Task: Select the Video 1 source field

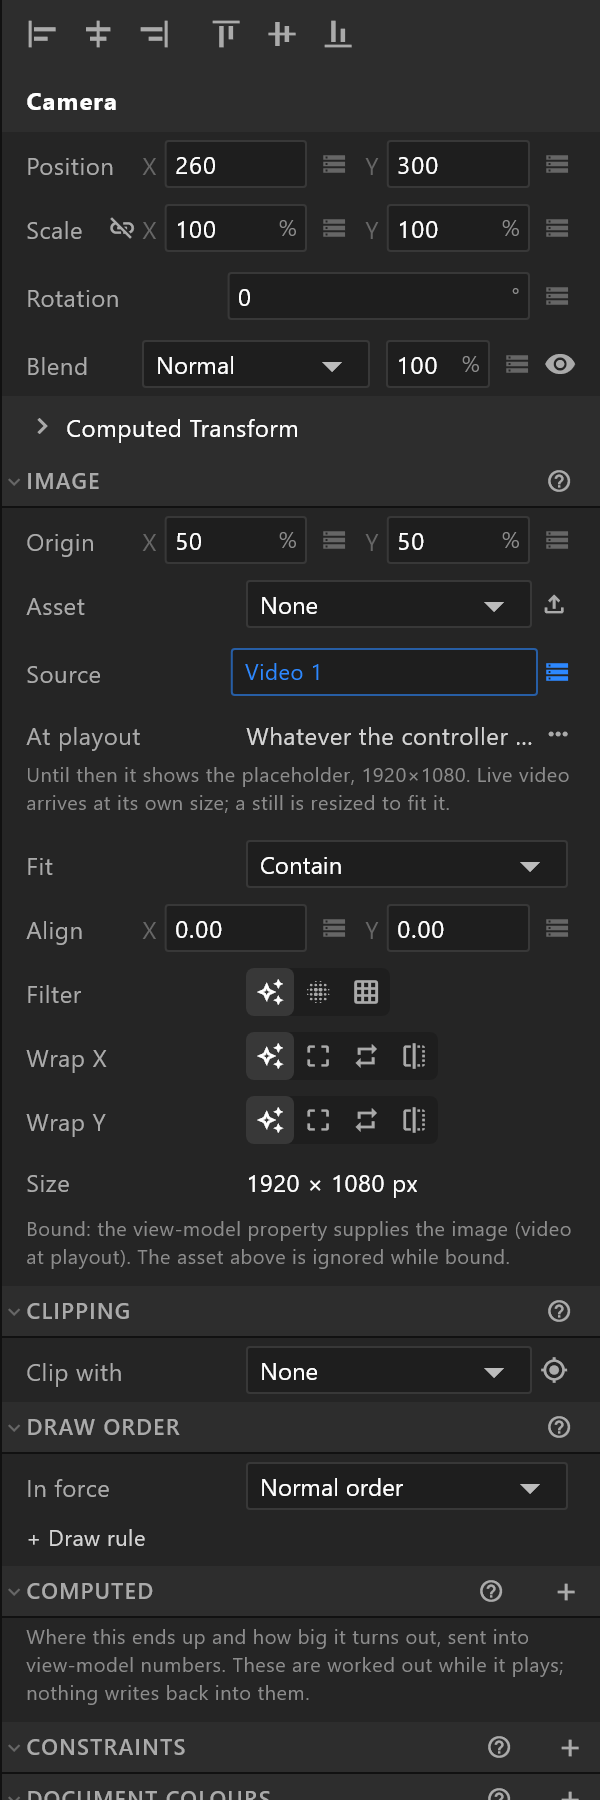Action: point(384,672)
